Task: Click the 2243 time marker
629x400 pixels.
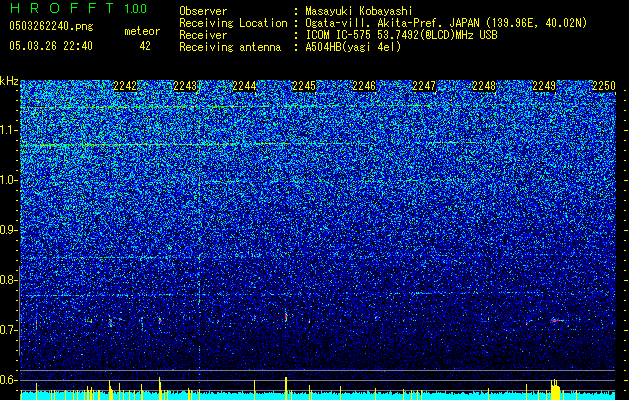Action: [x=185, y=86]
